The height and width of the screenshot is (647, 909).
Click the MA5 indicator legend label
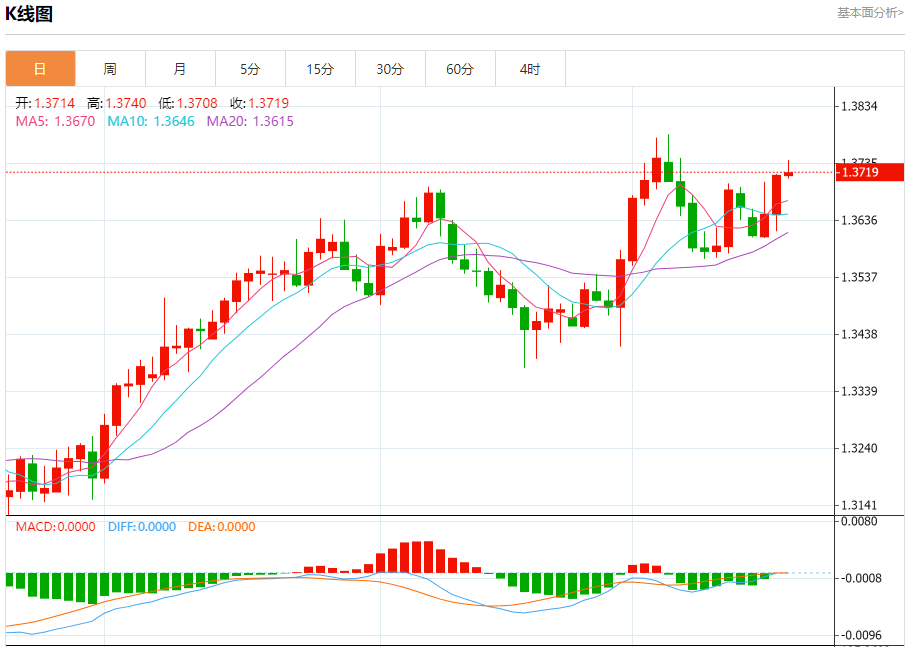[55, 121]
